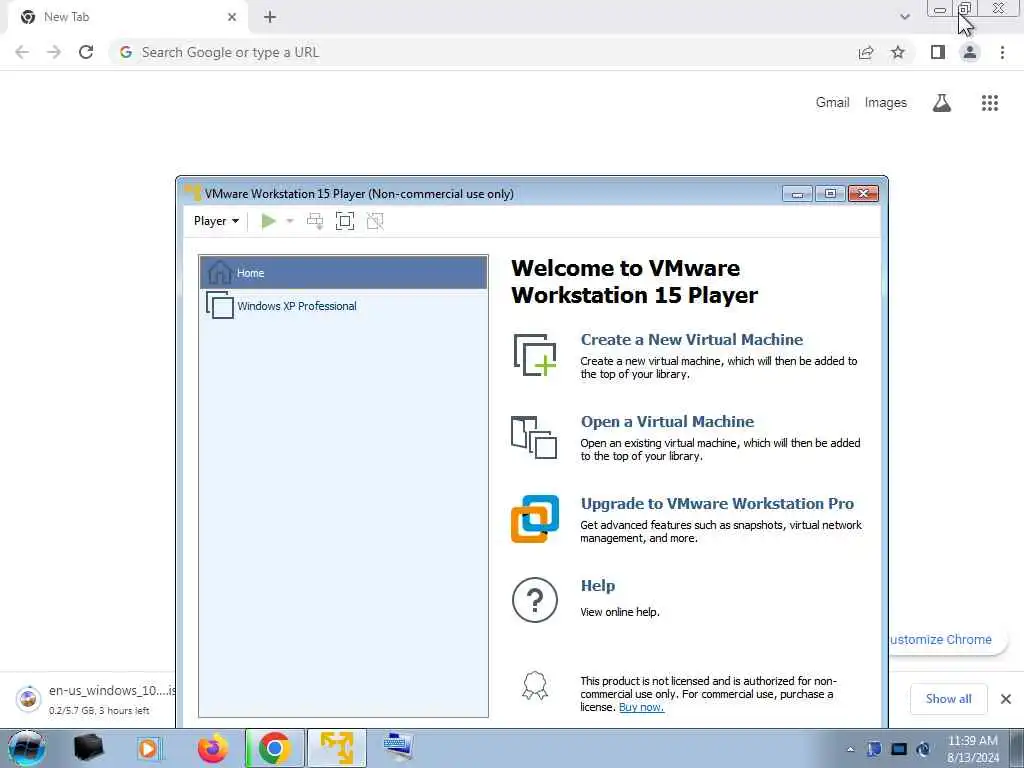Minimize the VMware Player window

(797, 193)
